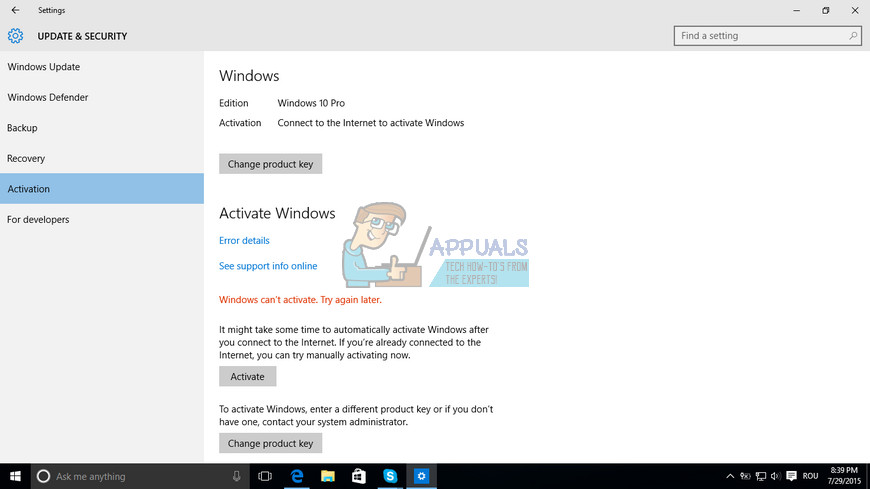Restore down the Settings window

826,10
